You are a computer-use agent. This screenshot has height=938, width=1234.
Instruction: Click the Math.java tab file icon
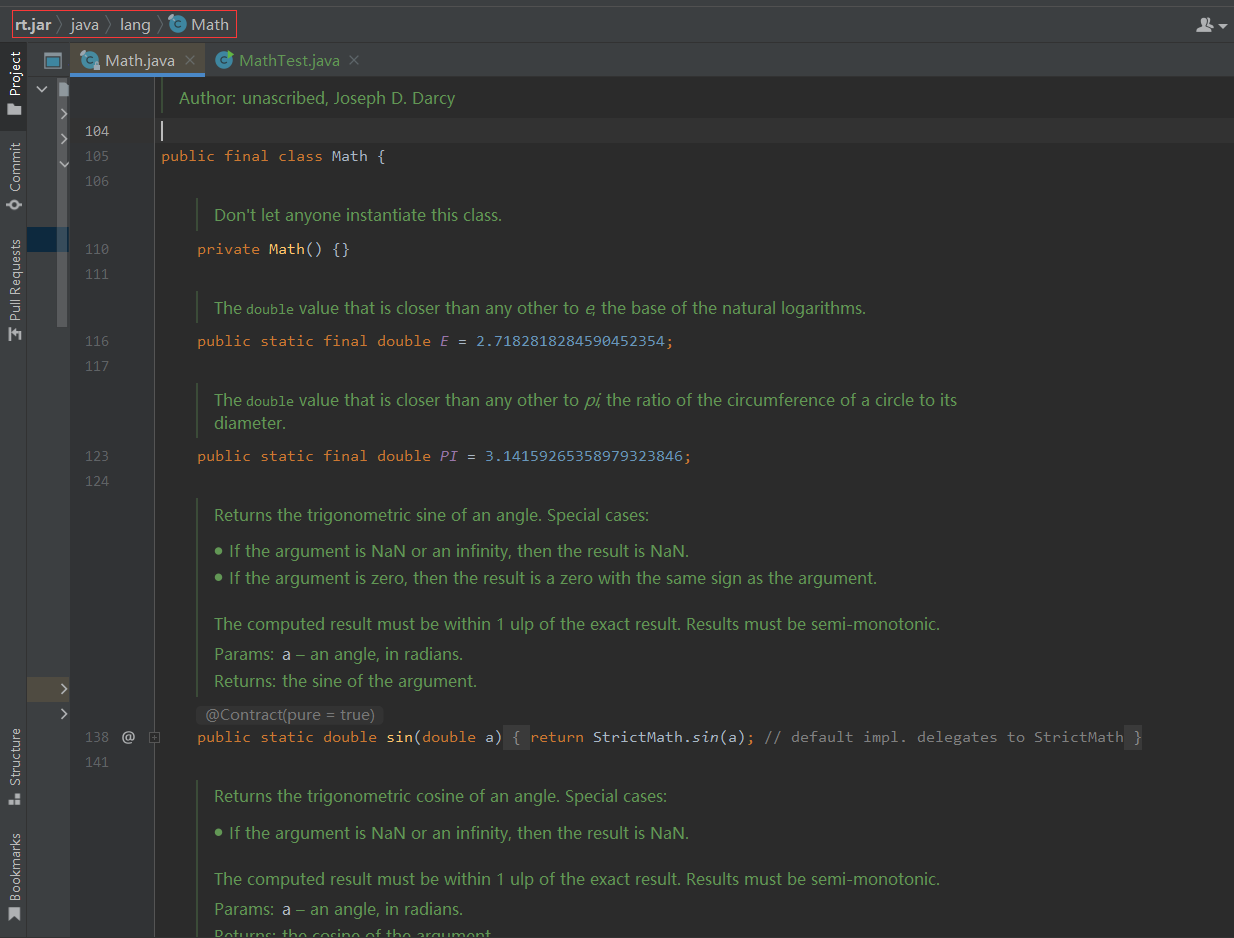(89, 60)
